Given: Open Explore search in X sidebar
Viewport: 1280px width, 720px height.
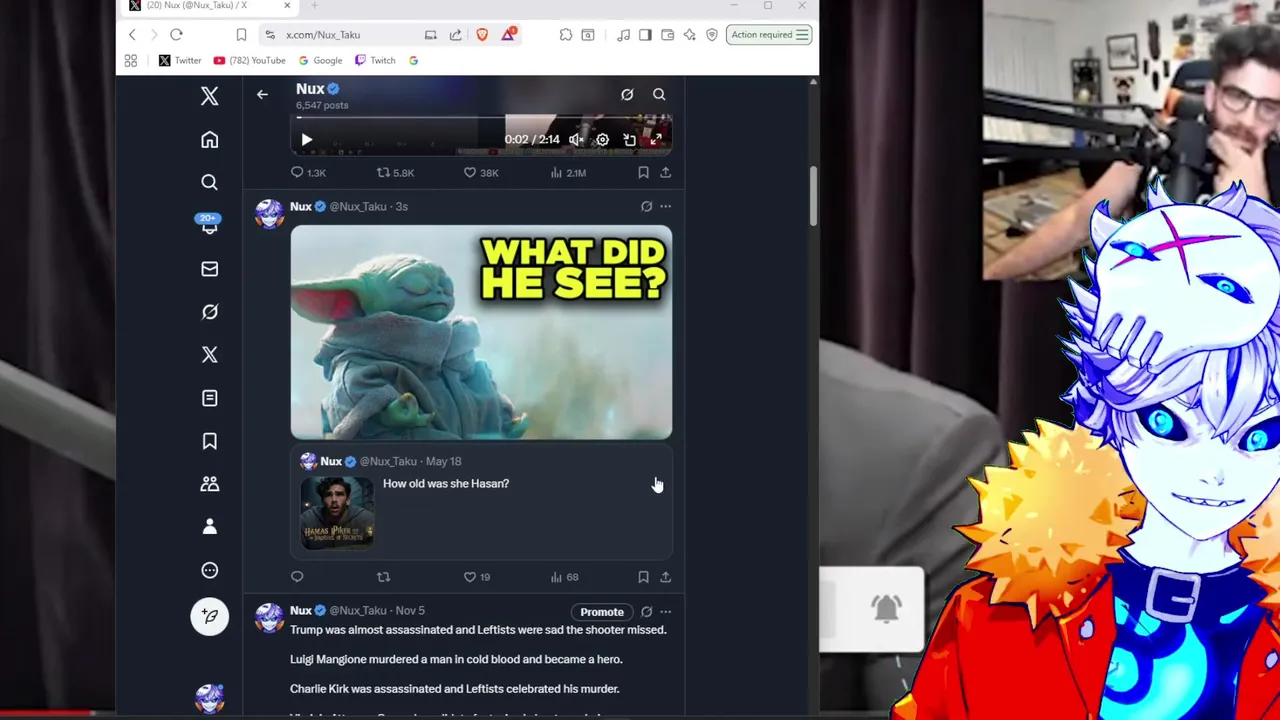Looking at the screenshot, I should pos(209,182).
